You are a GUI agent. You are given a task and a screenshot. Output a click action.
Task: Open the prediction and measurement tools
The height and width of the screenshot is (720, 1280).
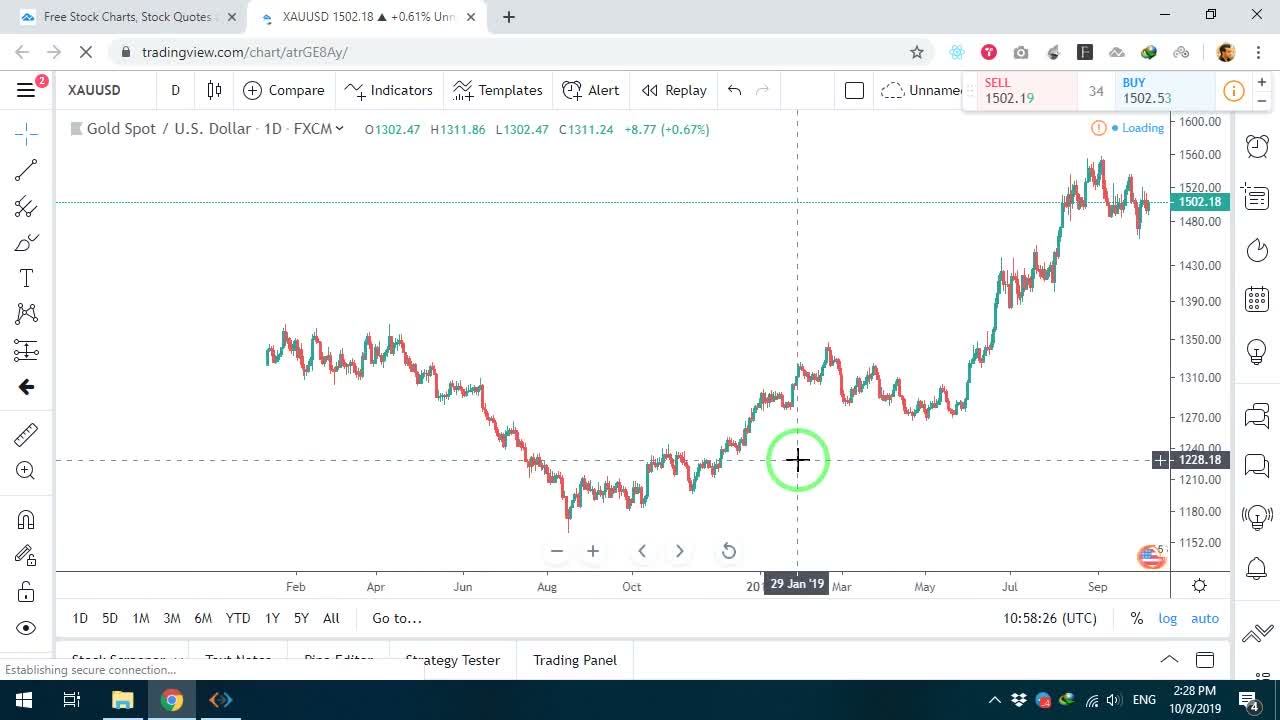pos(26,350)
